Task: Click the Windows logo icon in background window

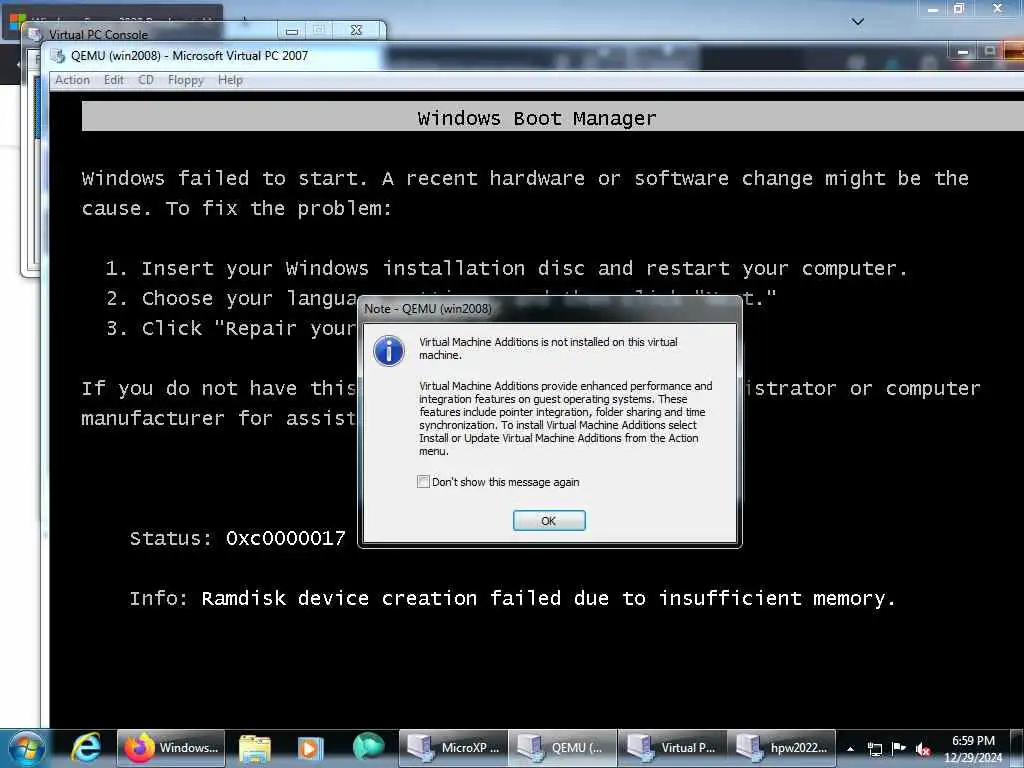Action: (x=18, y=20)
